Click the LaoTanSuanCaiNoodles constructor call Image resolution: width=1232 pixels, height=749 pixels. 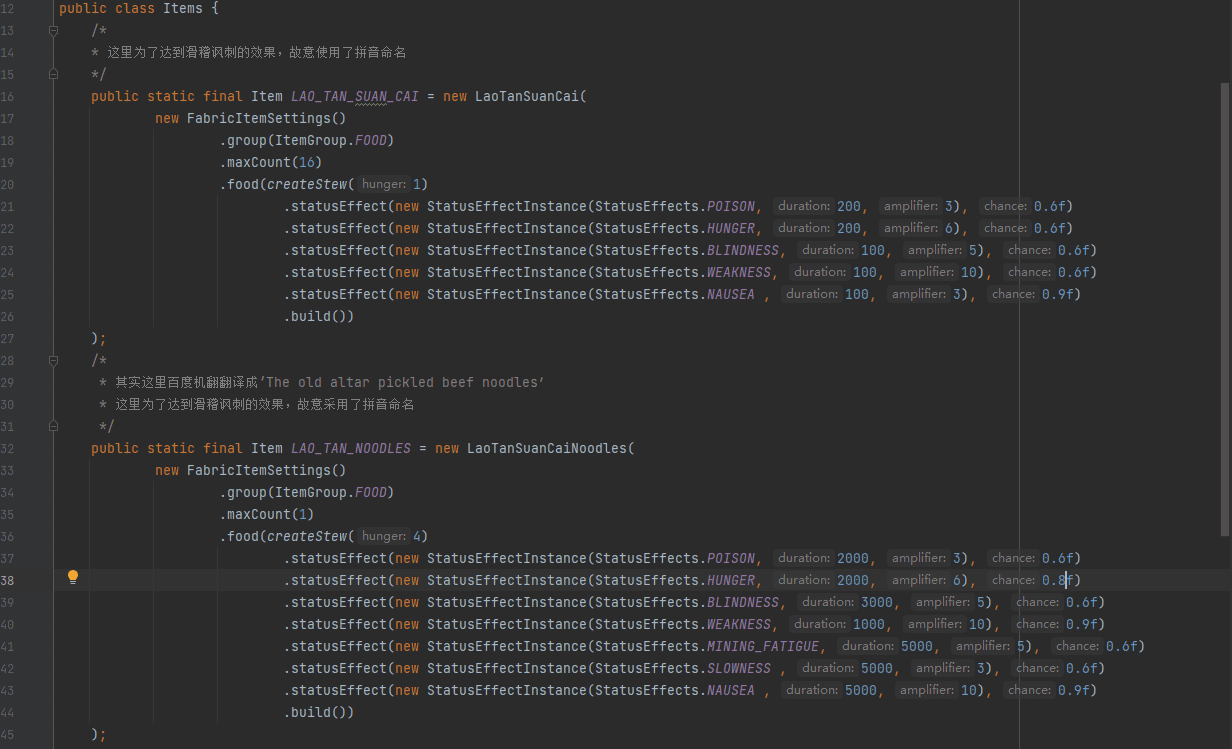pyautogui.click(x=546, y=449)
